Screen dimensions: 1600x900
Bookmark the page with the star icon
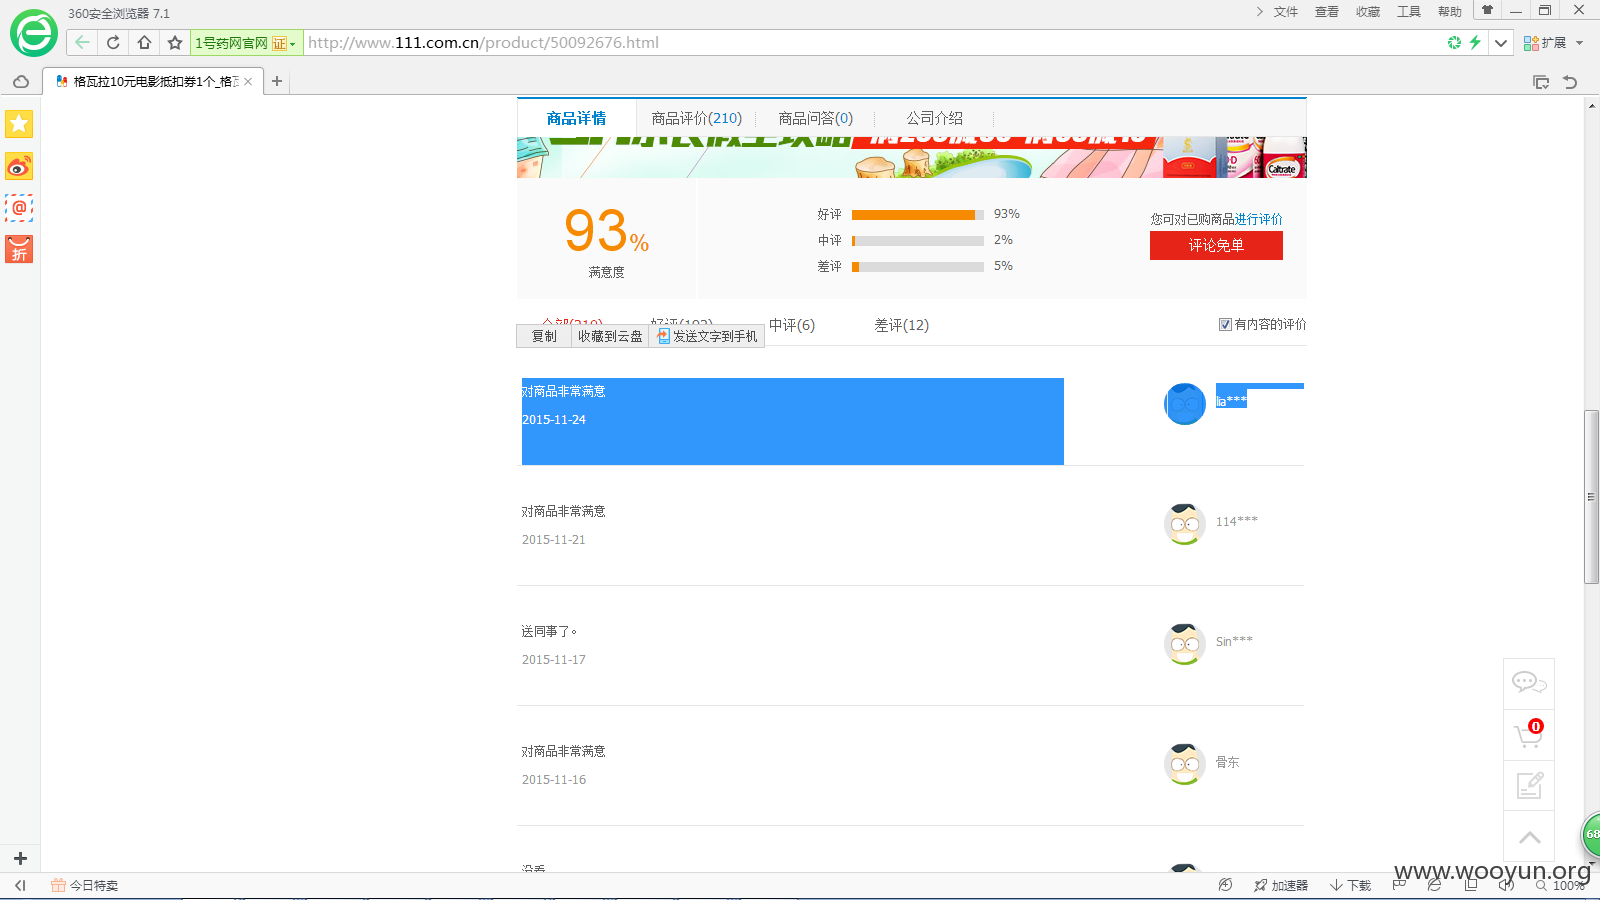point(175,42)
